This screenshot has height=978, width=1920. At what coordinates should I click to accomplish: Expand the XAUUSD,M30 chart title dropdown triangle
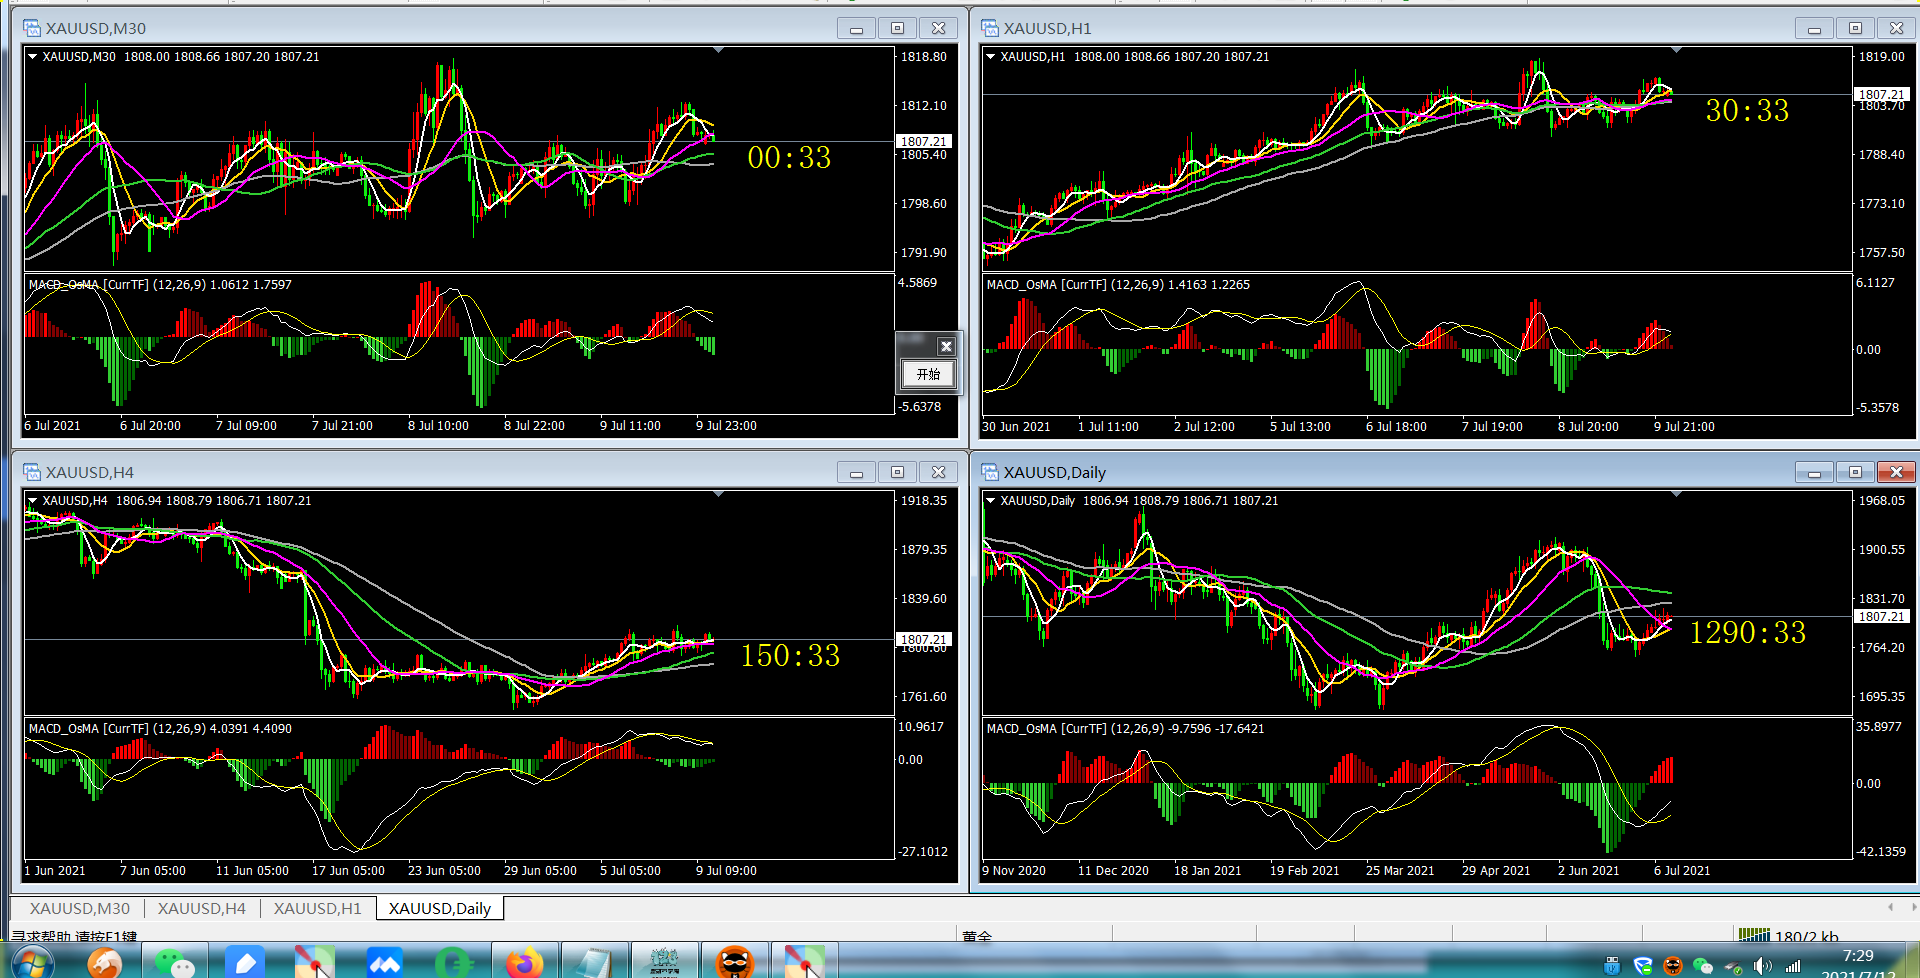coord(32,57)
